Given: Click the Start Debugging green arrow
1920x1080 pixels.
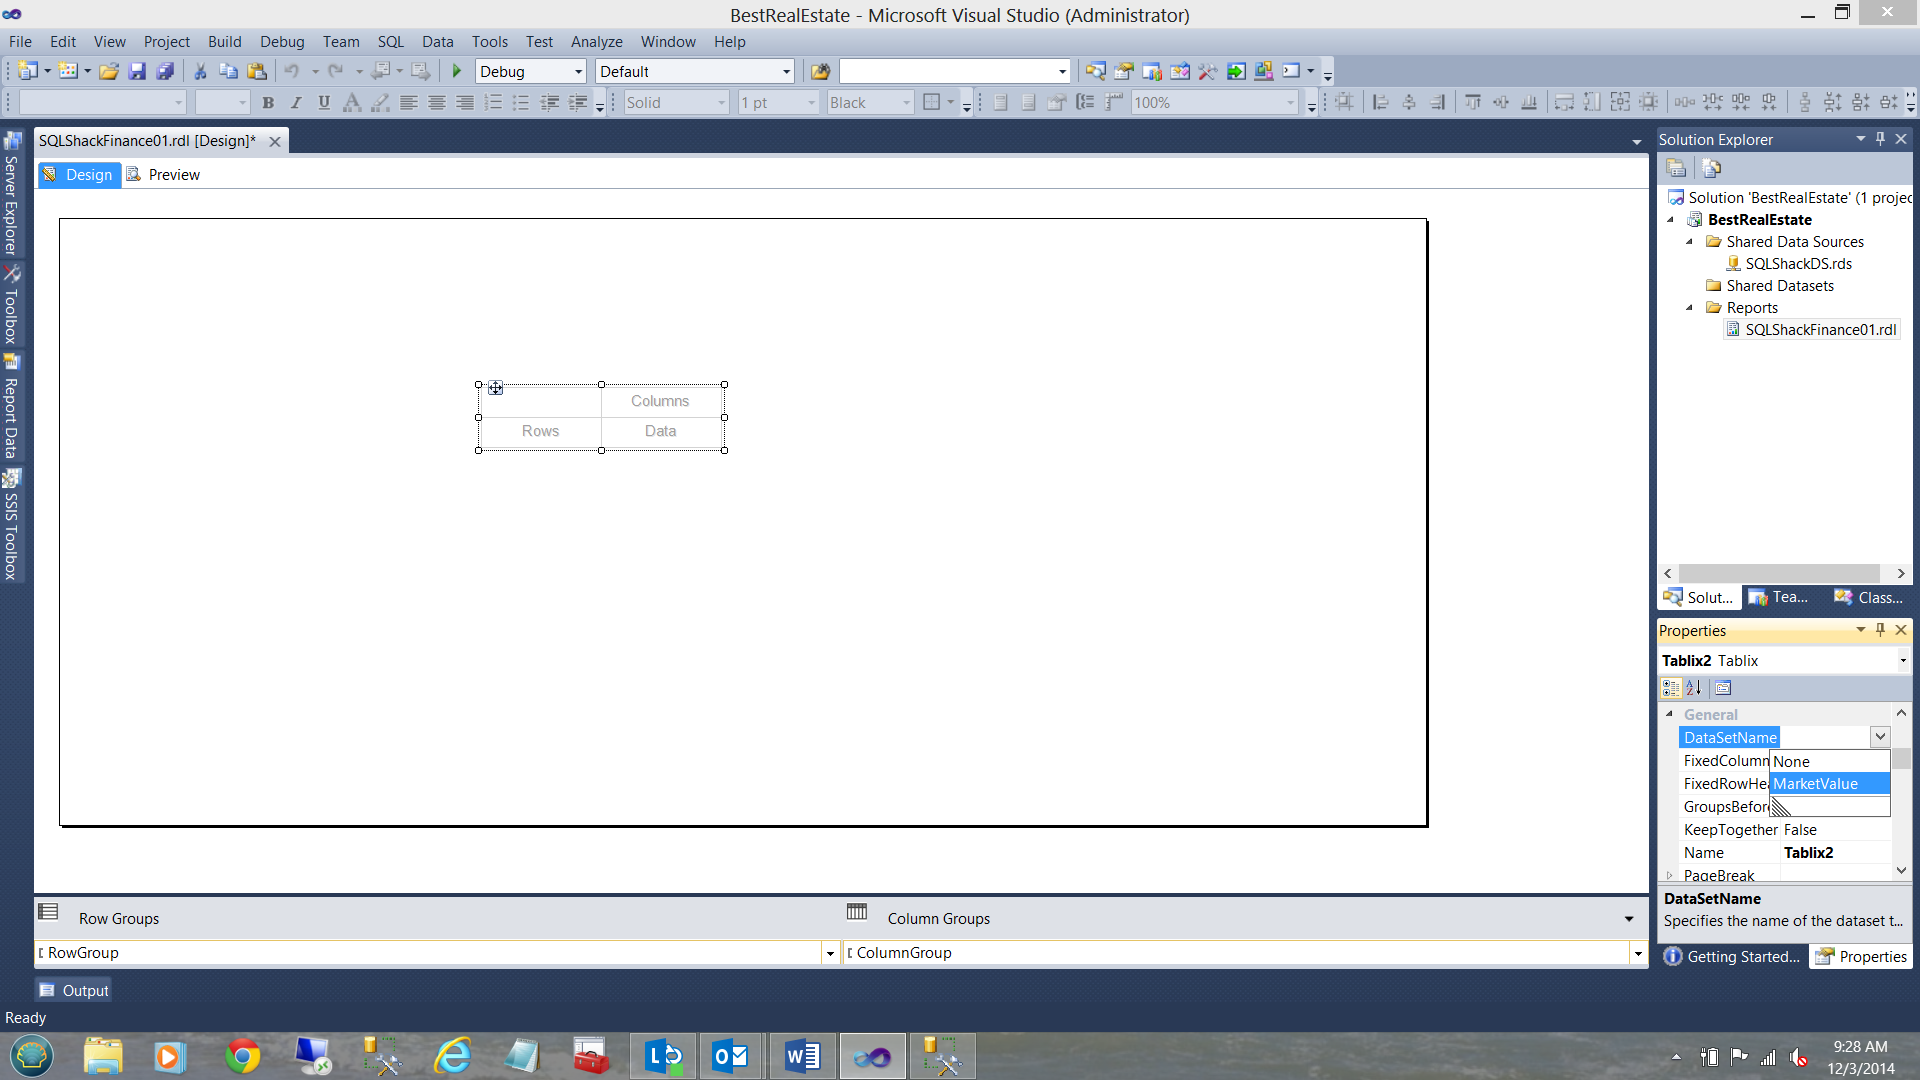Looking at the screenshot, I should click(457, 71).
